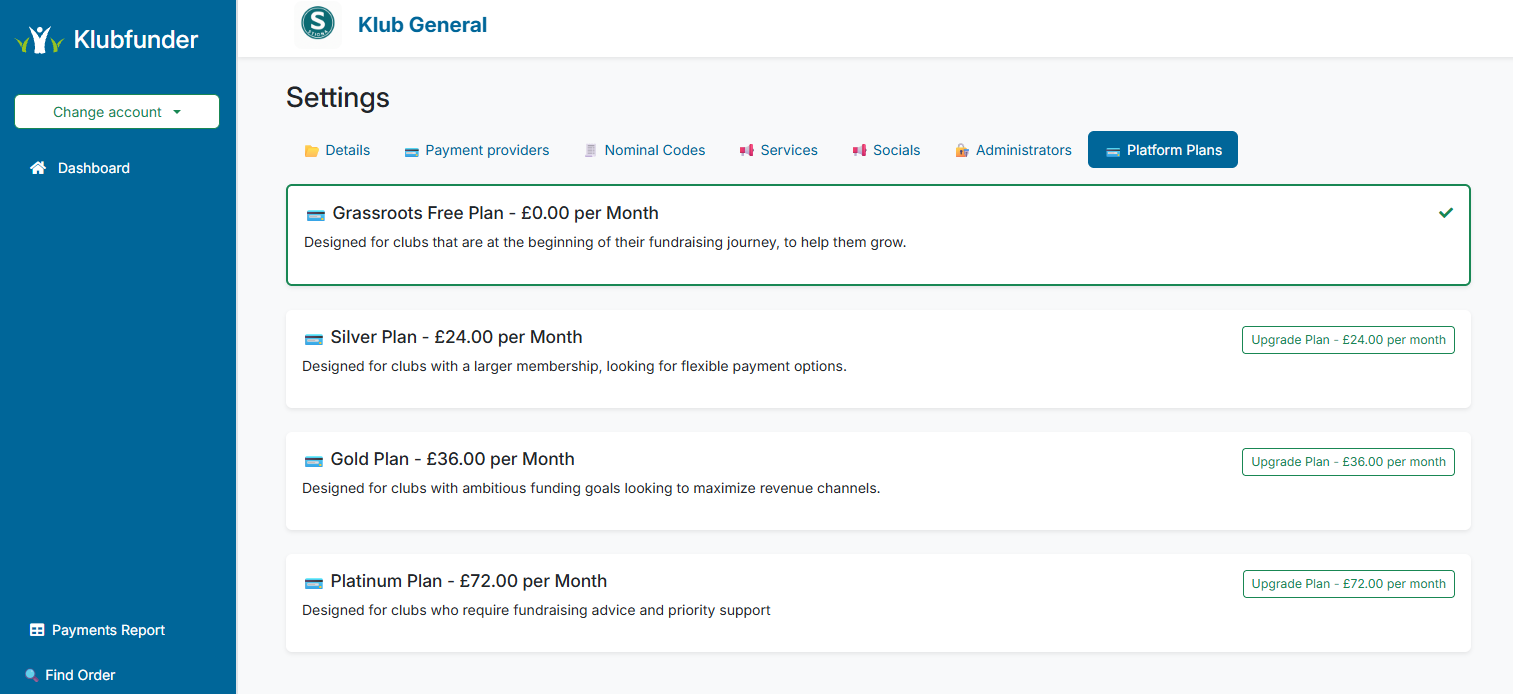The height and width of the screenshot is (694, 1513).
Task: Click the card icon beside Grassroots Free Plan
Action: [315, 214]
